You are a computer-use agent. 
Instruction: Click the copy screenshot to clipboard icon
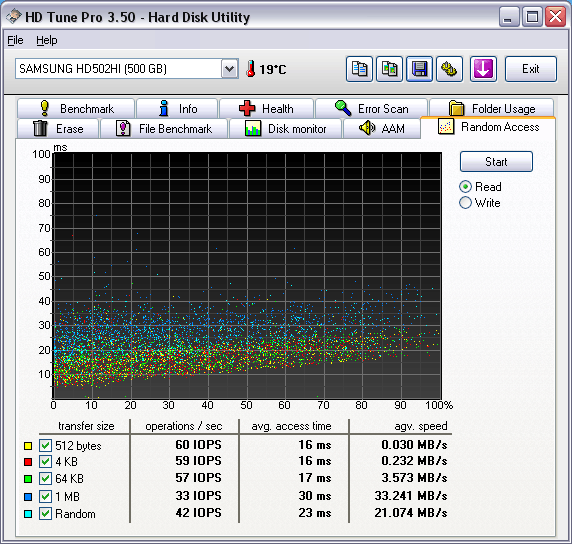389,69
